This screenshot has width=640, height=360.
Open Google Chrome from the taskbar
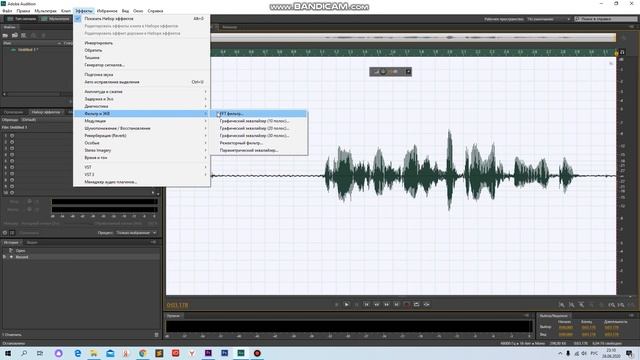[x=142, y=353]
